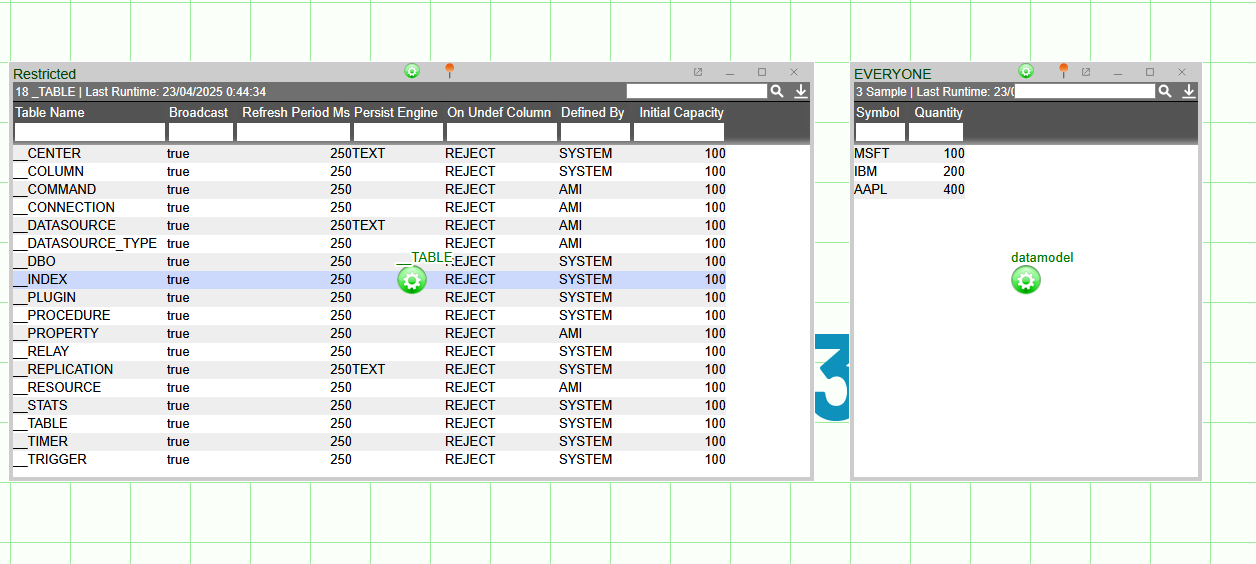Open the datamodel gear icon
1256x564 pixels.
click(1025, 280)
